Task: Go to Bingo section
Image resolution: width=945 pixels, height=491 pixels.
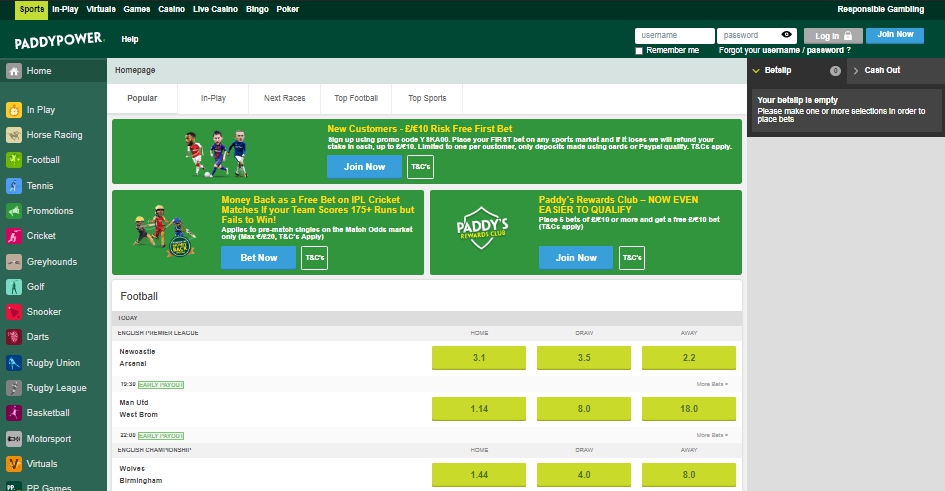Action: (x=257, y=9)
